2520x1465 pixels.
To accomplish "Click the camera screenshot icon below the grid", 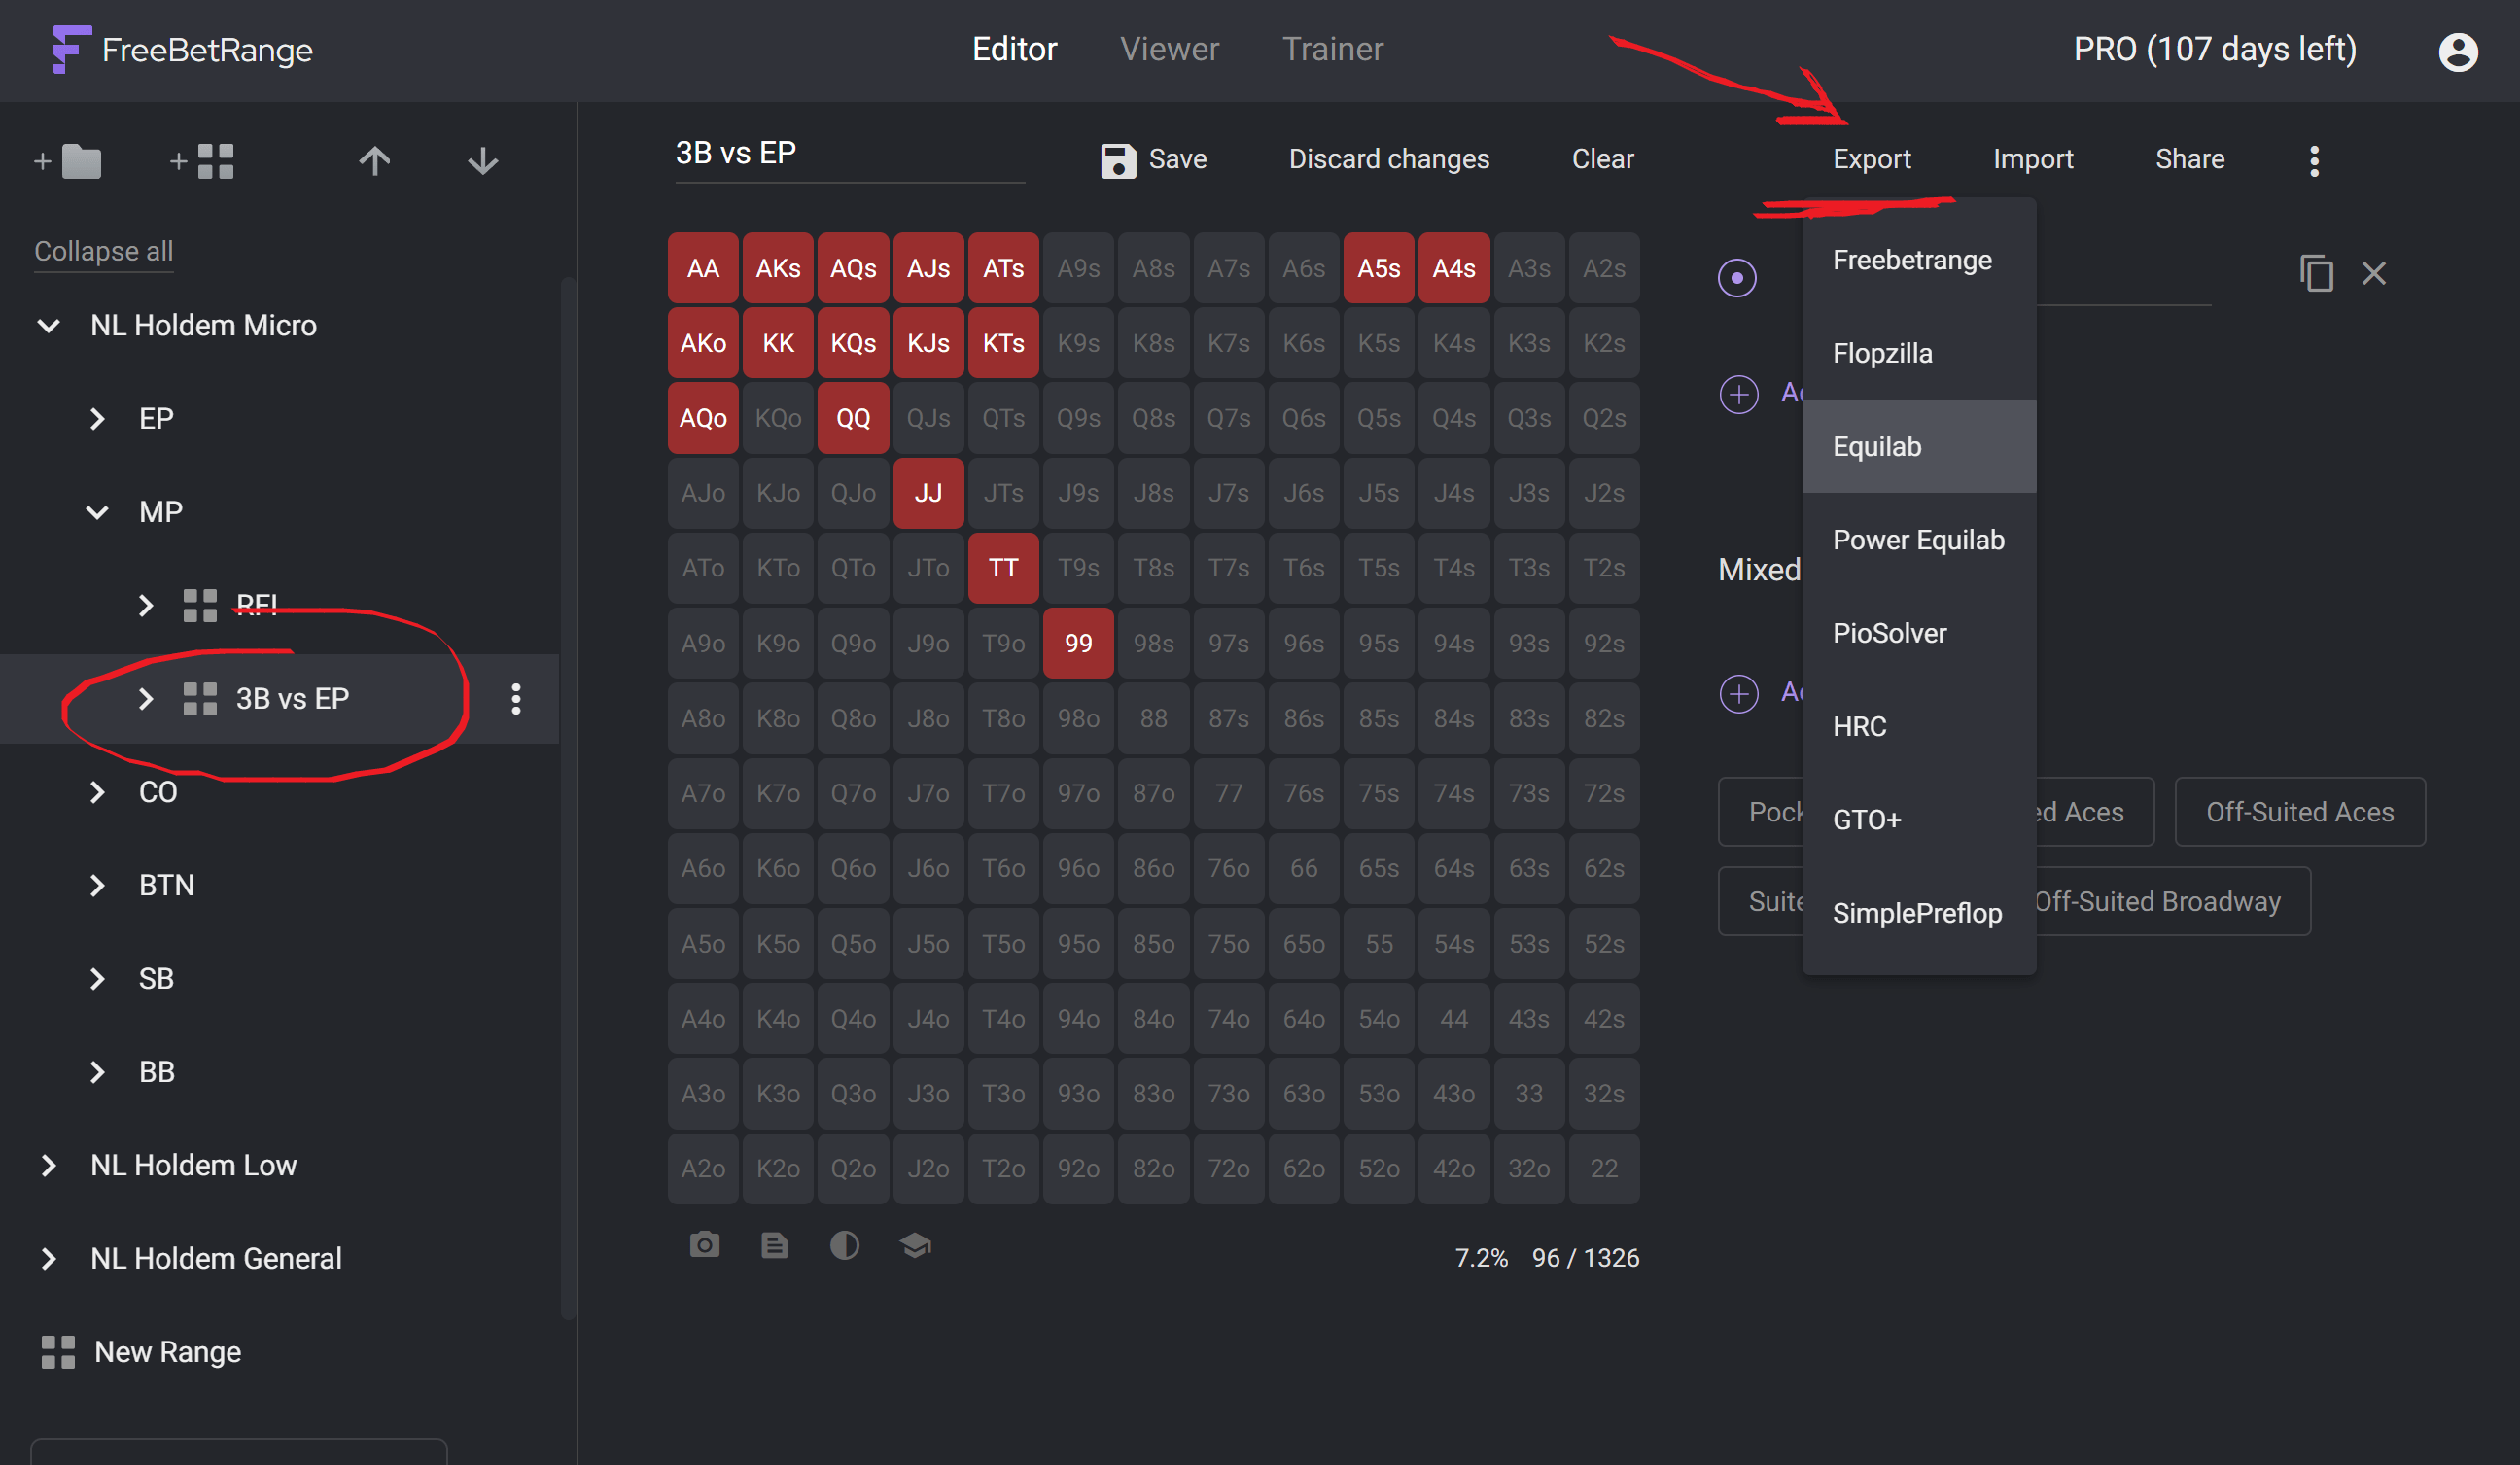I will click(704, 1245).
